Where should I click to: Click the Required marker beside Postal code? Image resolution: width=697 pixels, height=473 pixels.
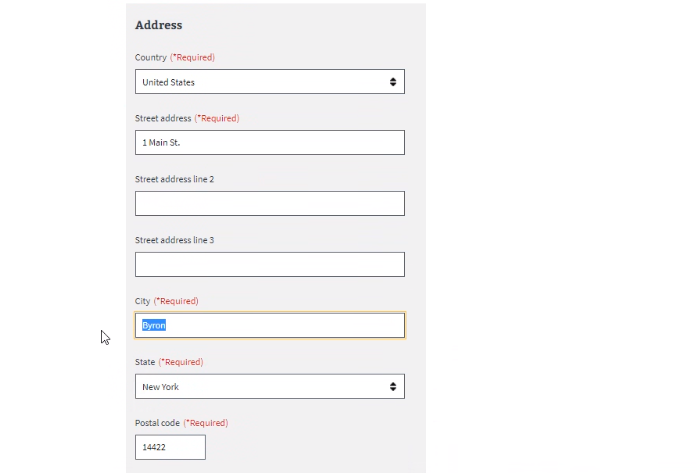click(206, 424)
